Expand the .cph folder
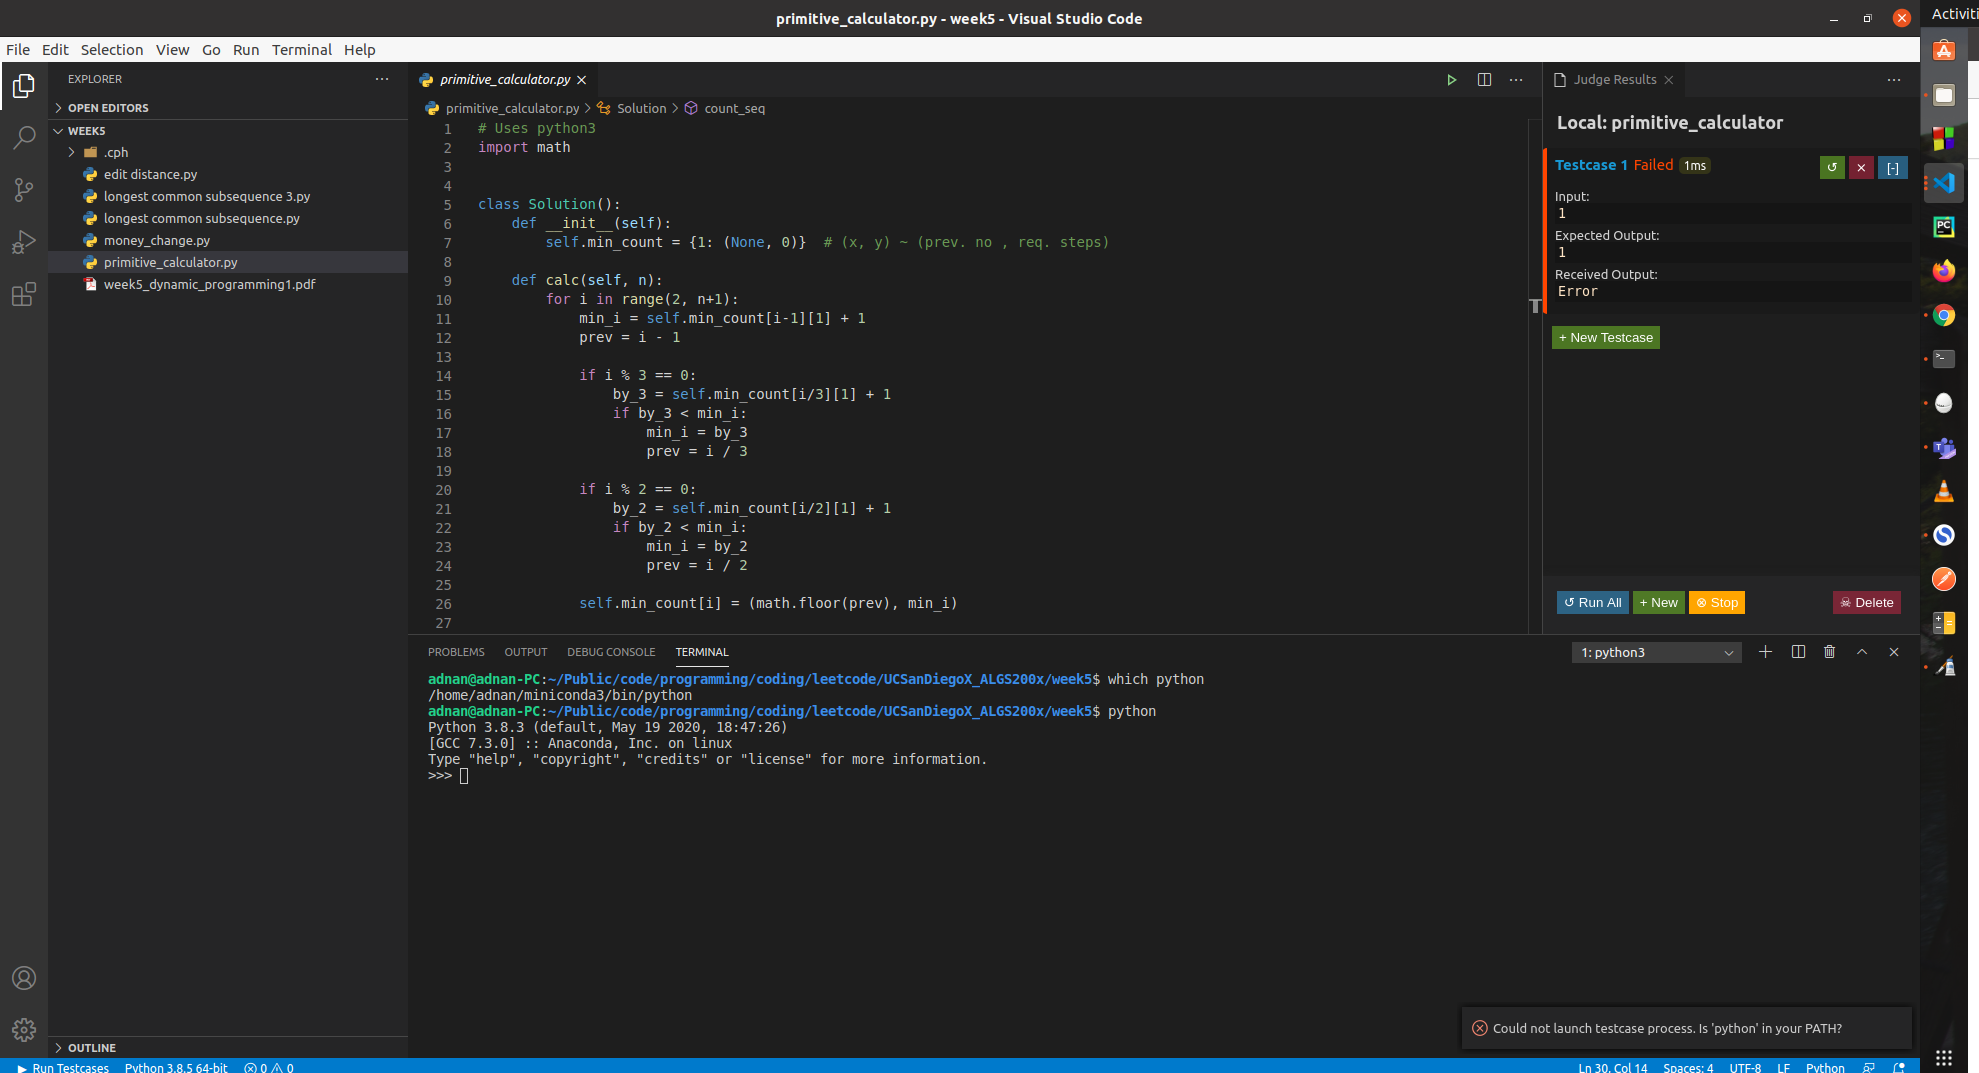 70,152
